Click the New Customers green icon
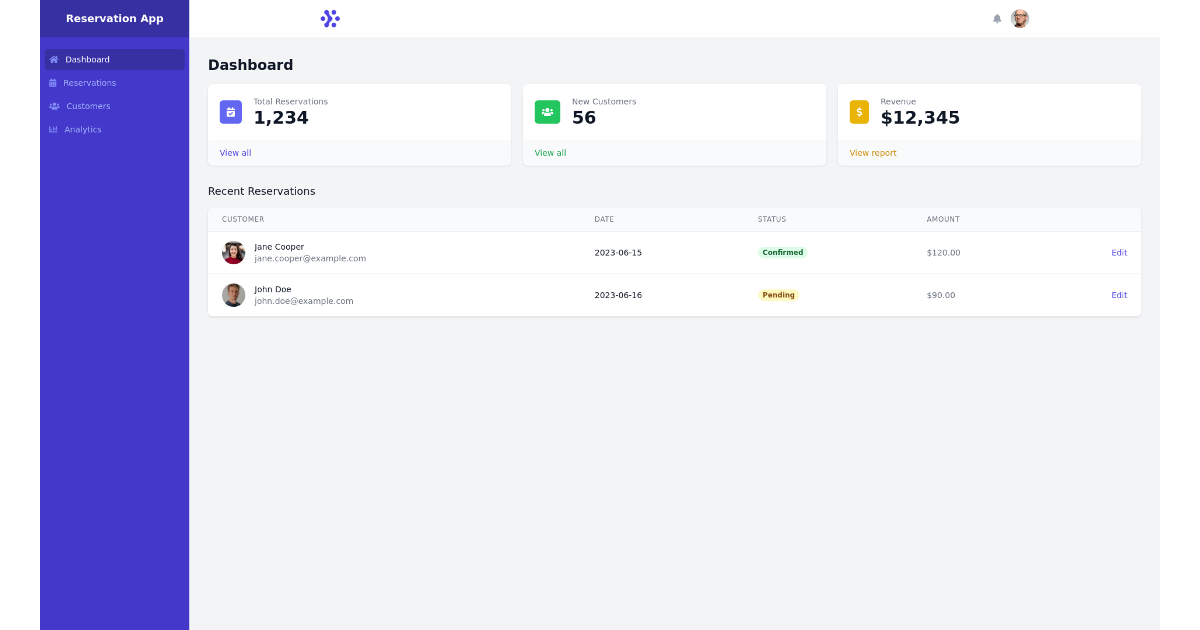This screenshot has height=630, width=1200. [x=547, y=112]
